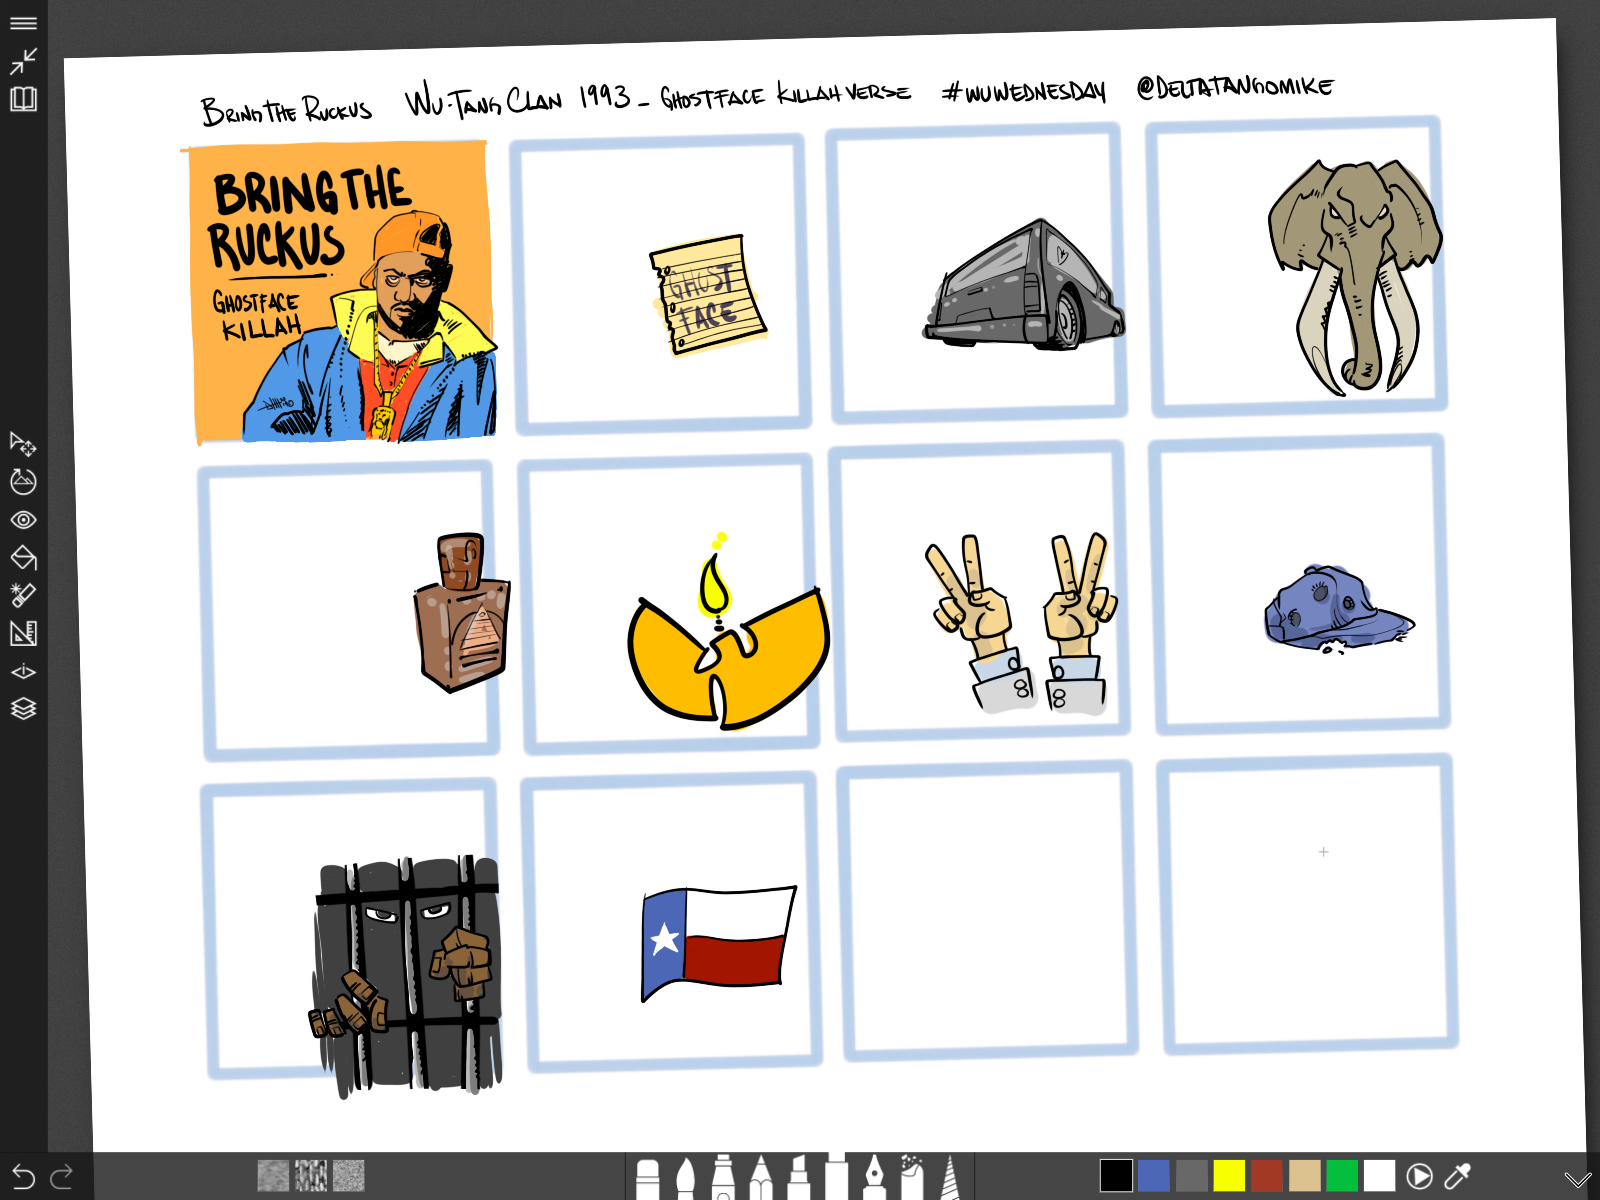Toggle the eye visibility icon in sidebar

pyautogui.click(x=23, y=520)
